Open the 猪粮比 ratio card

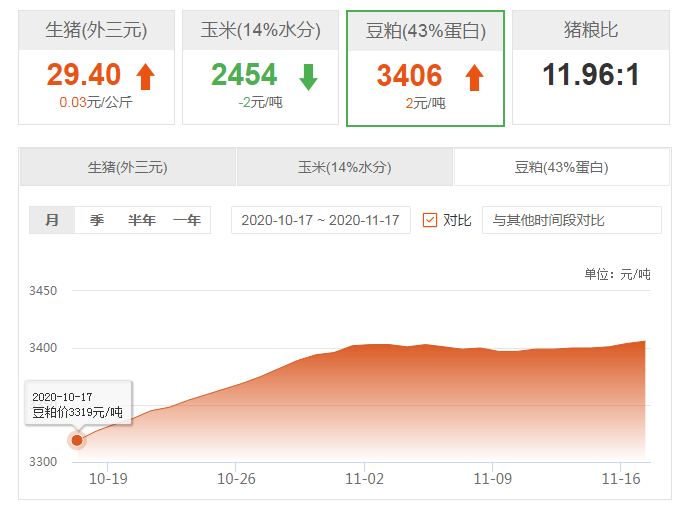point(591,68)
